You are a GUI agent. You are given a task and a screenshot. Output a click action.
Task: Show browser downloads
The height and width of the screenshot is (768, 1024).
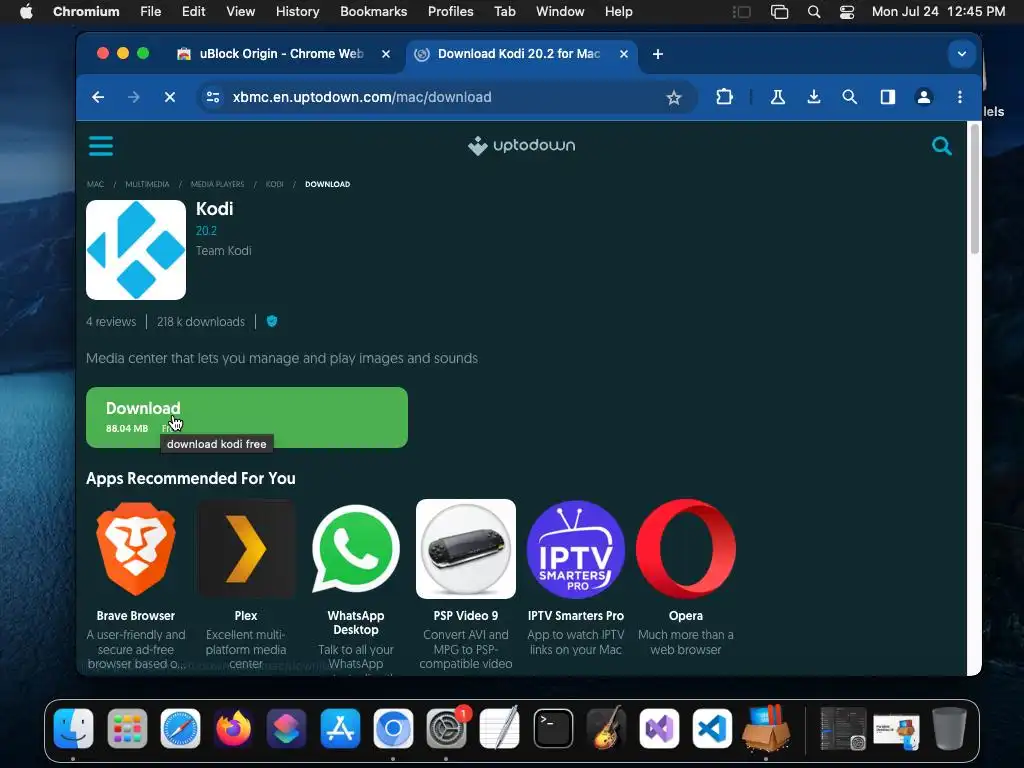814,97
